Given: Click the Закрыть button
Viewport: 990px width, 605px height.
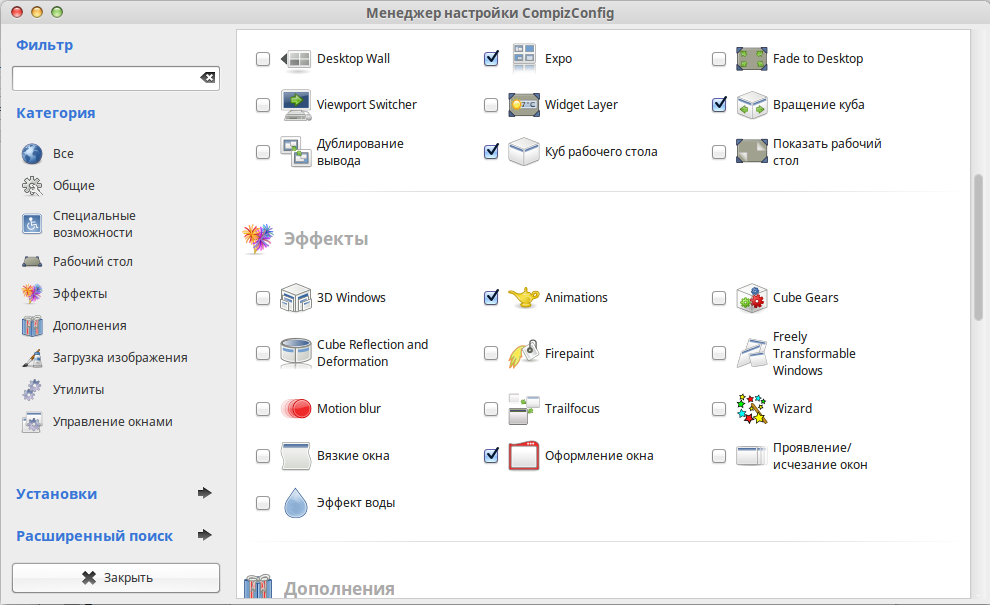Looking at the screenshot, I should pos(116,578).
